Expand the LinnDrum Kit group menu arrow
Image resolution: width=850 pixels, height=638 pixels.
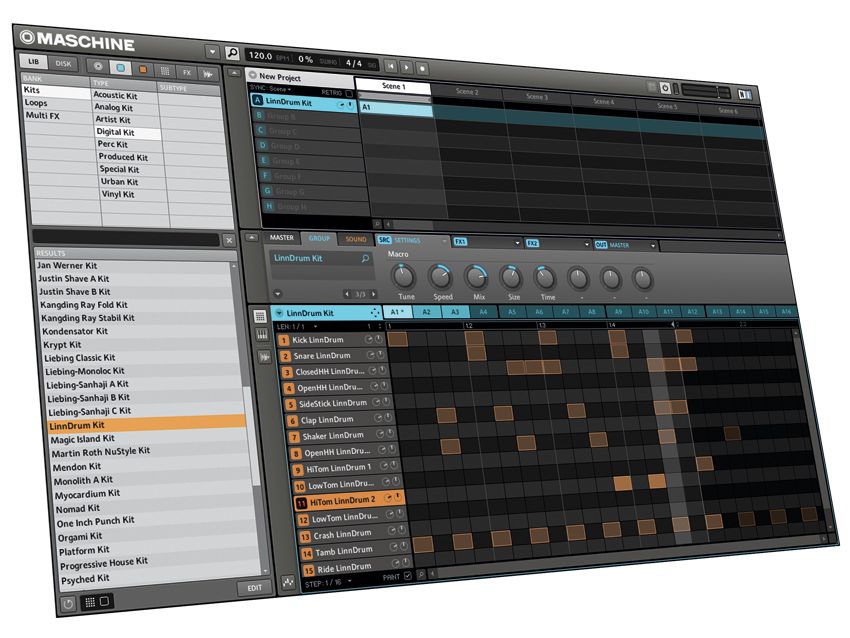tap(279, 313)
